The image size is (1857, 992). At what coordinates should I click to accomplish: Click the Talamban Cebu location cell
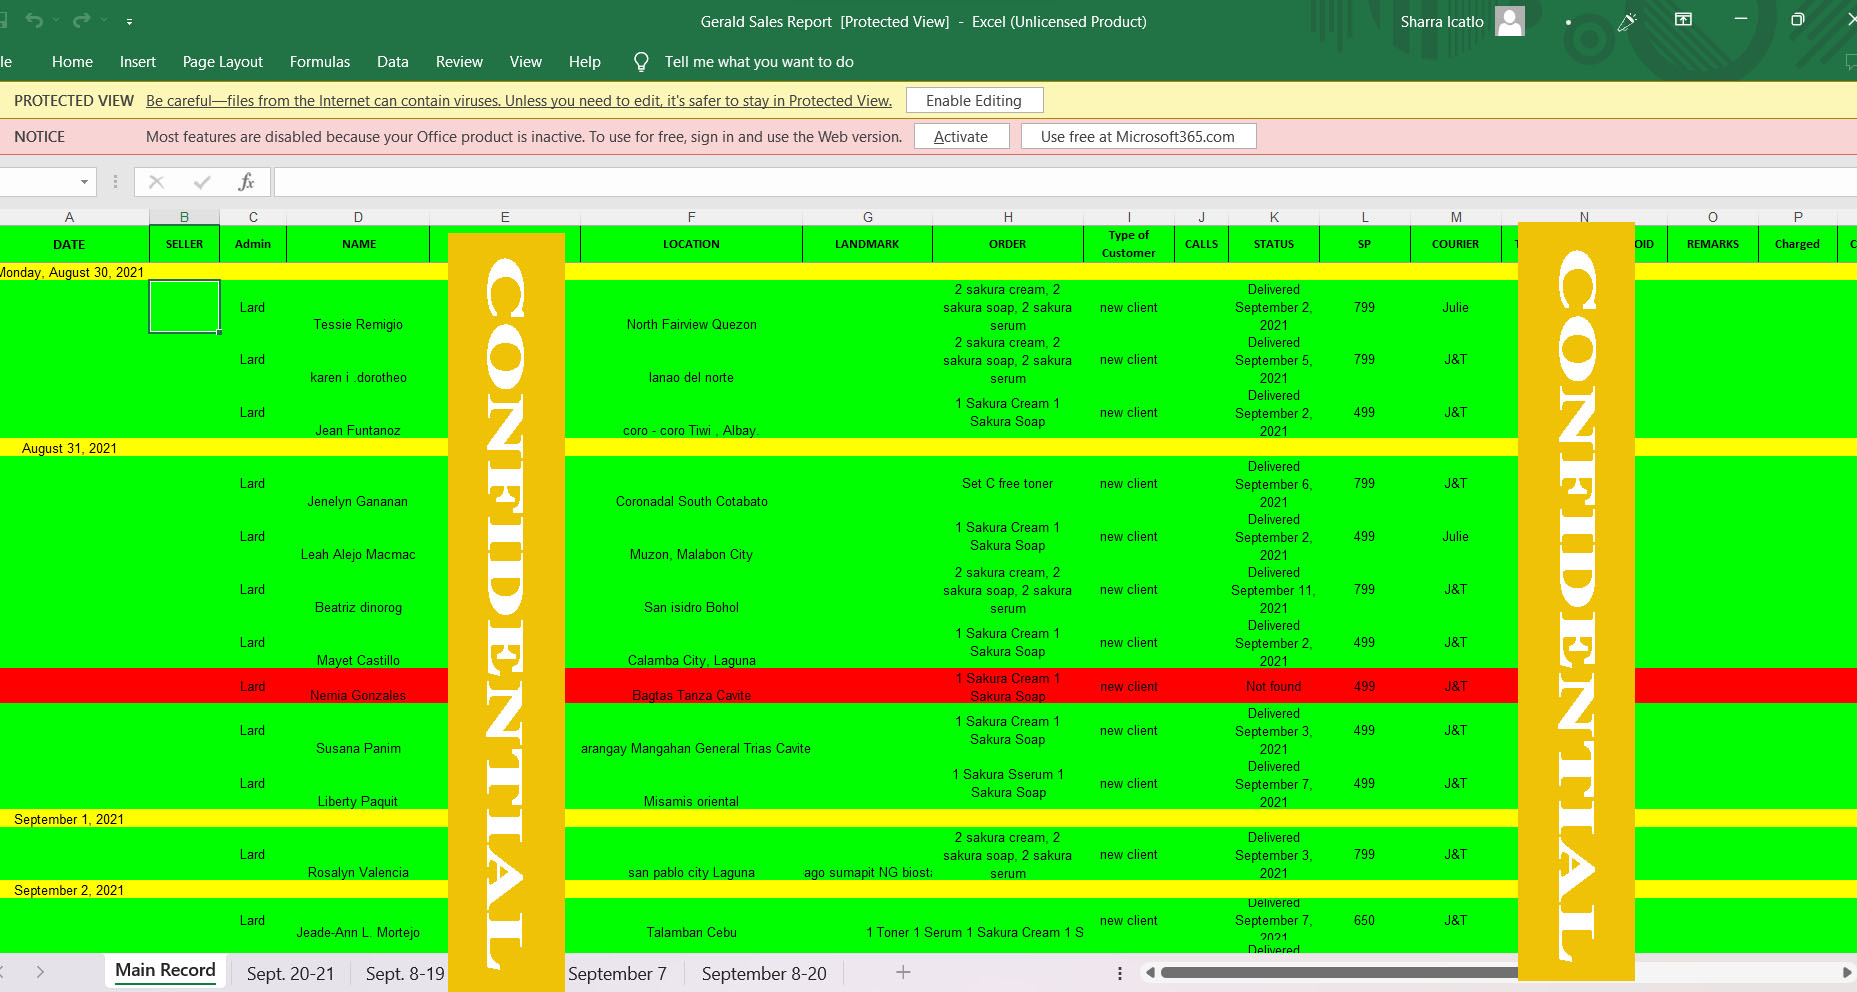[x=691, y=920]
